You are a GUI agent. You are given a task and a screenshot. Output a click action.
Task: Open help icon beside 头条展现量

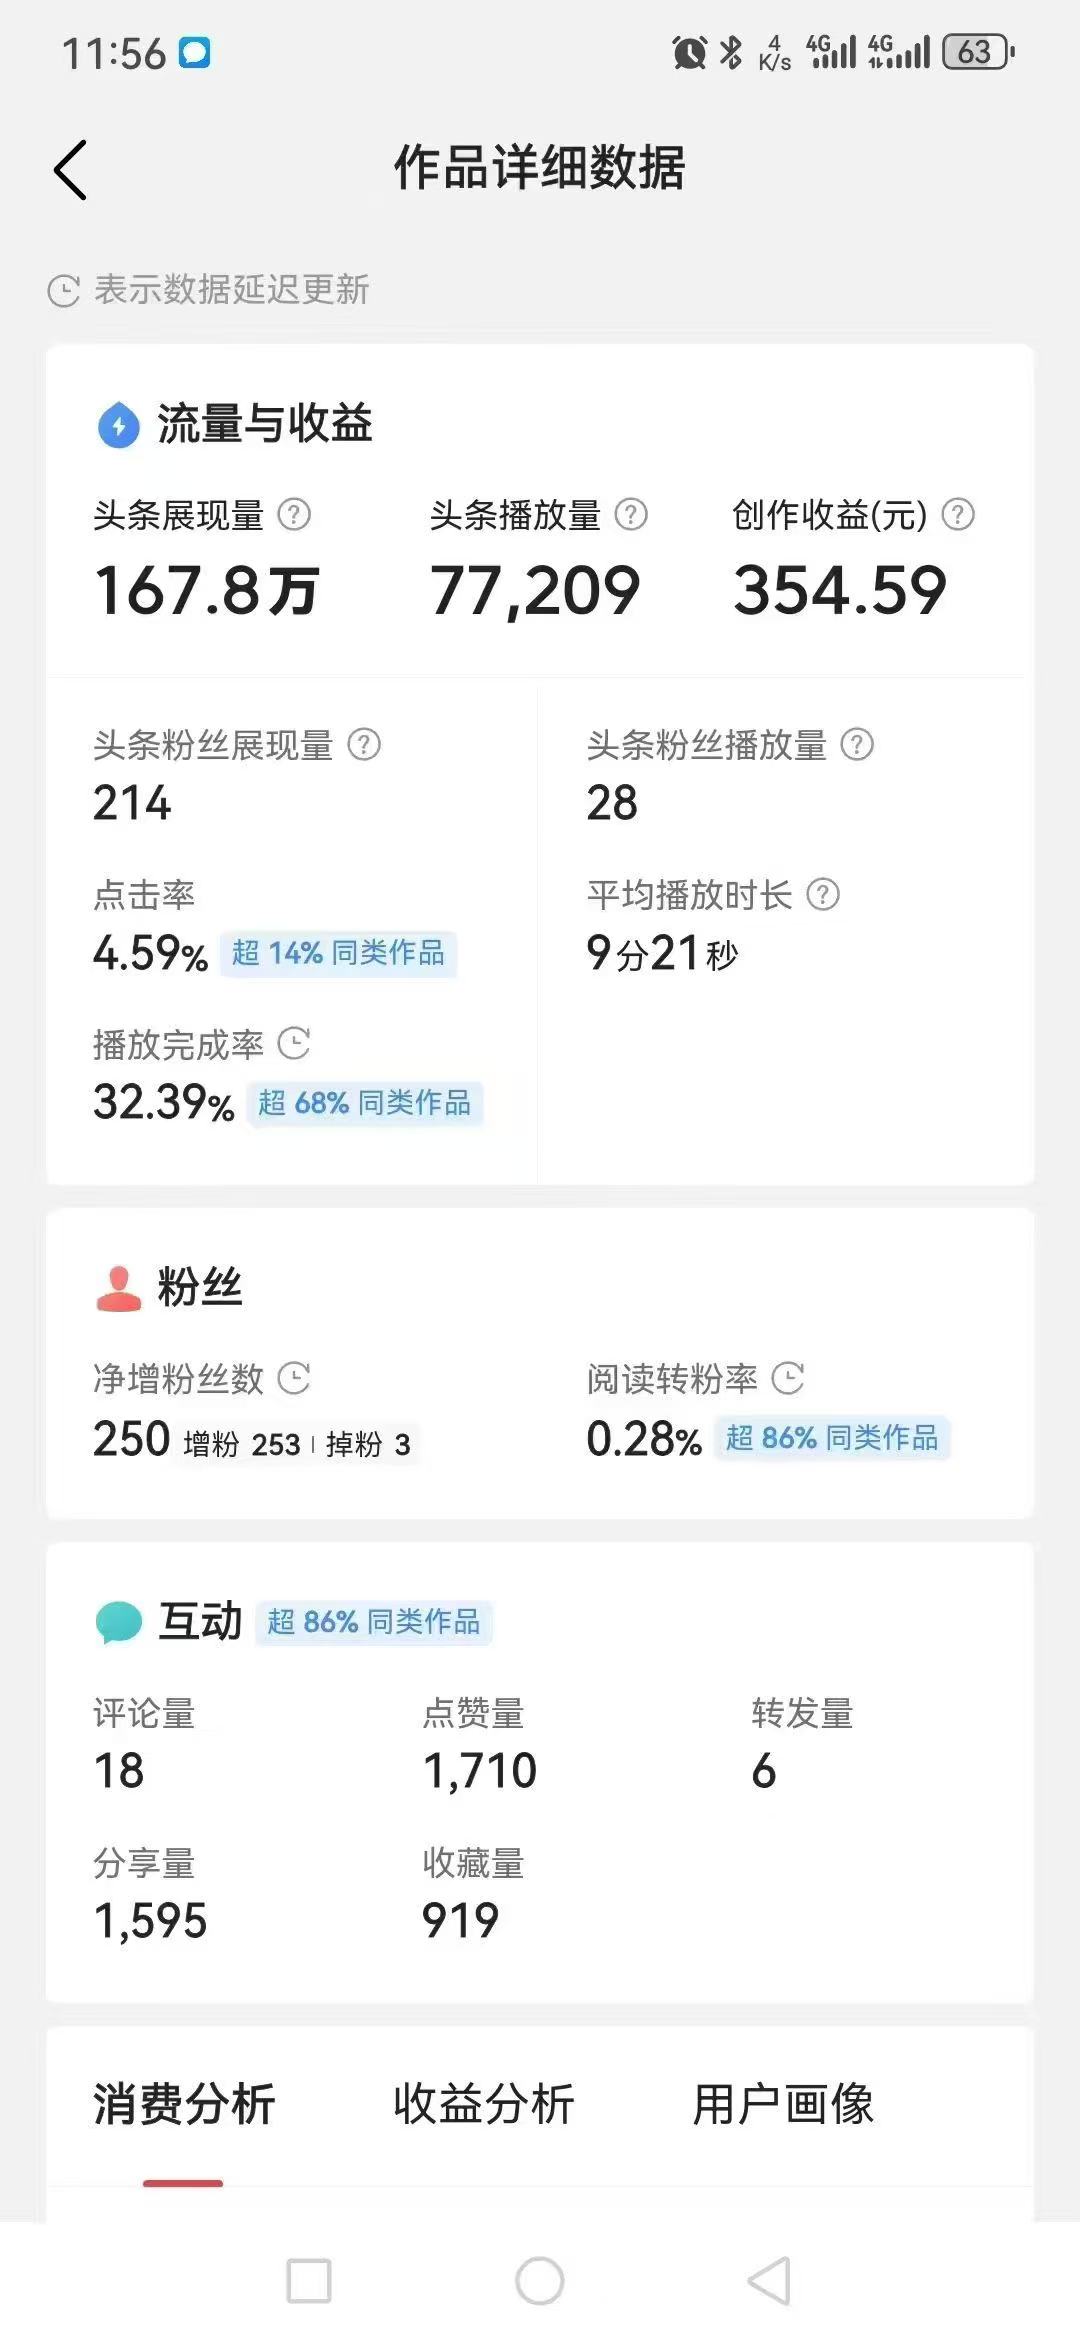[x=294, y=515]
